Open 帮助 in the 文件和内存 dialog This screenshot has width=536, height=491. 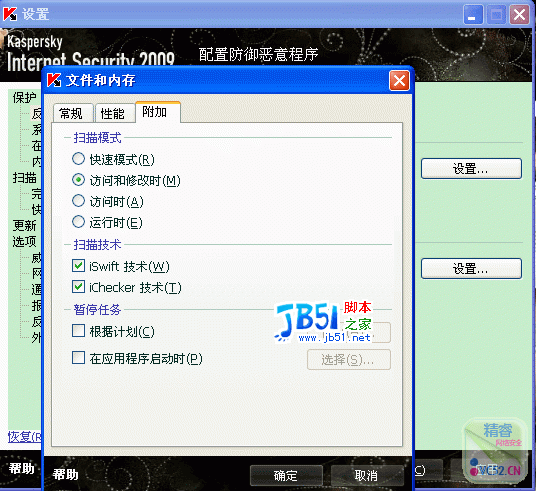tap(65, 474)
